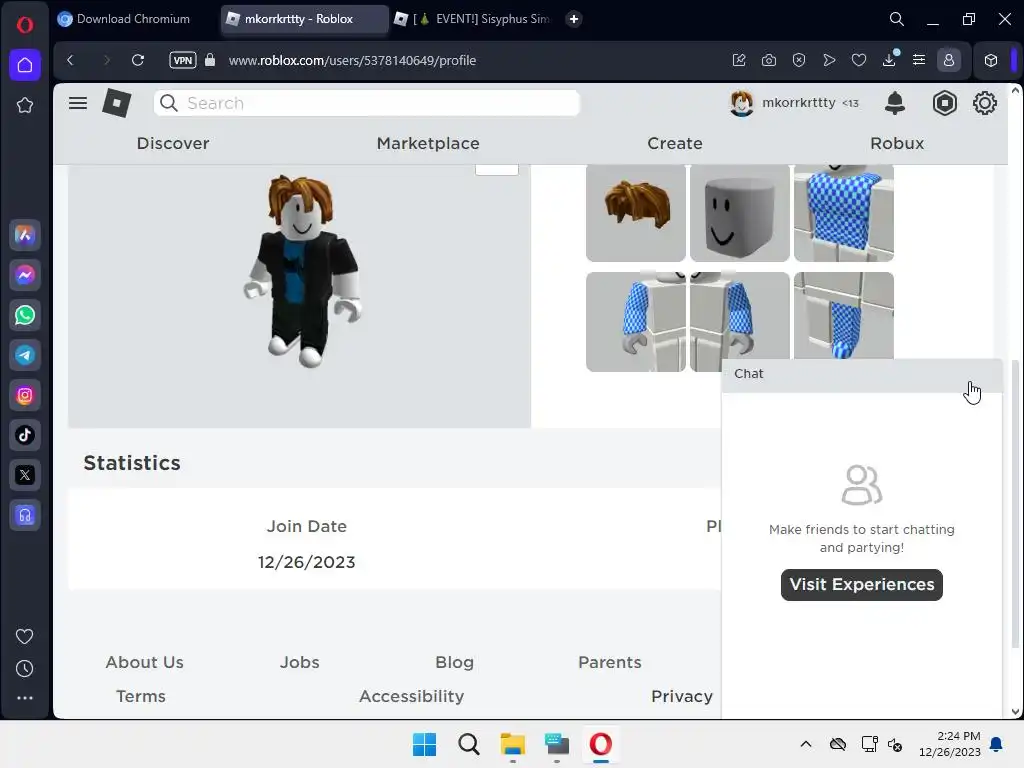This screenshot has width=1024, height=768.
Task: Add page to bookmarks heart icon
Action: [x=859, y=60]
